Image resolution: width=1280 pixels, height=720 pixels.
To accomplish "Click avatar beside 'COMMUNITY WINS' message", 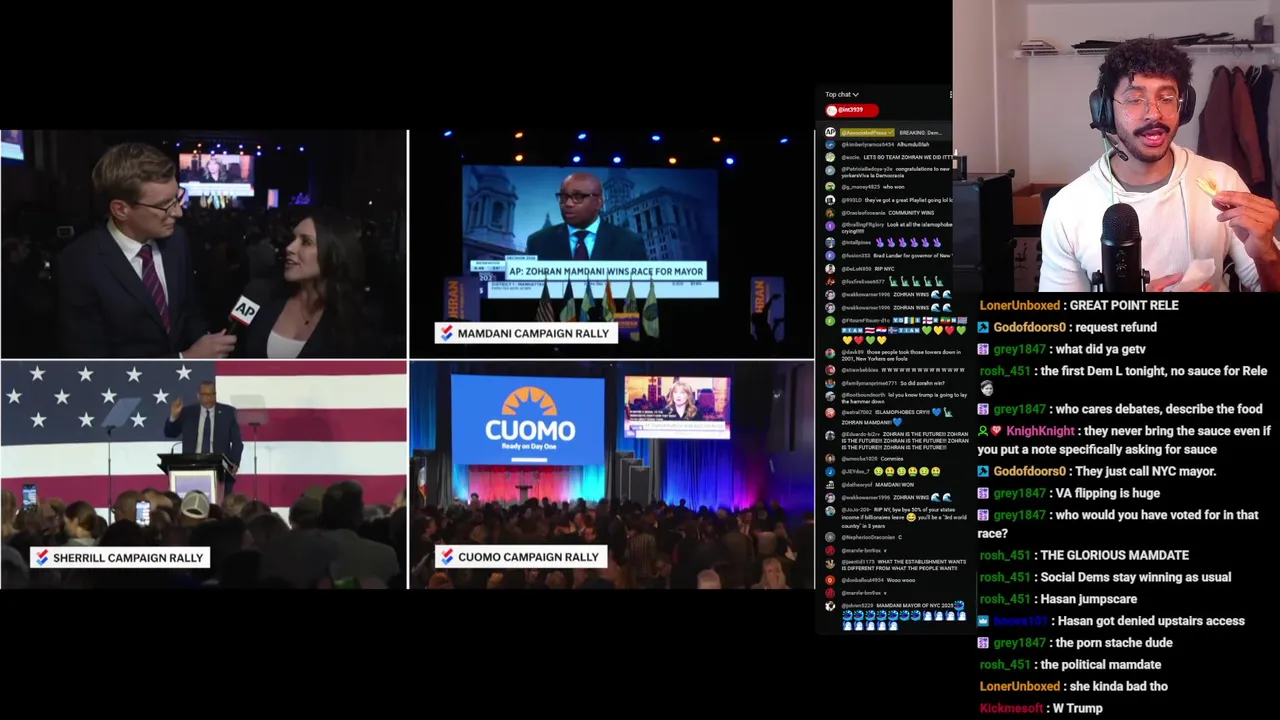I will point(830,211).
